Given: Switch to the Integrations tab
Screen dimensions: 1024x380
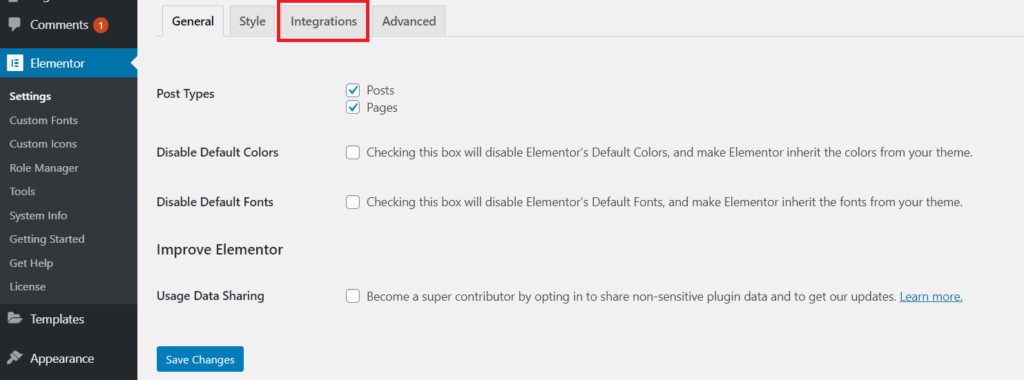Looking at the screenshot, I should point(323,22).
